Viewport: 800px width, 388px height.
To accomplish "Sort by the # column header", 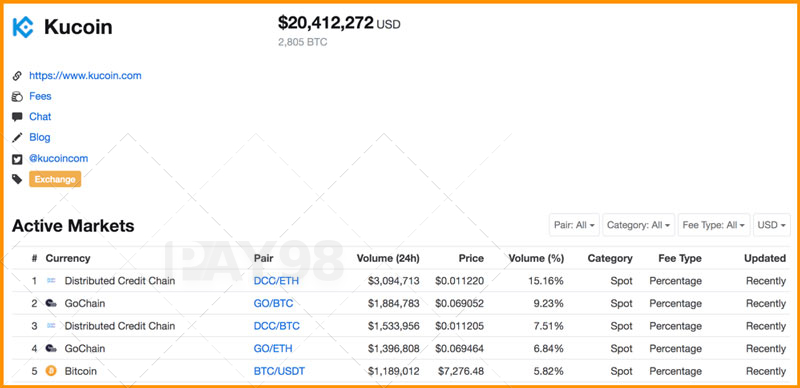I will pyautogui.click(x=34, y=258).
